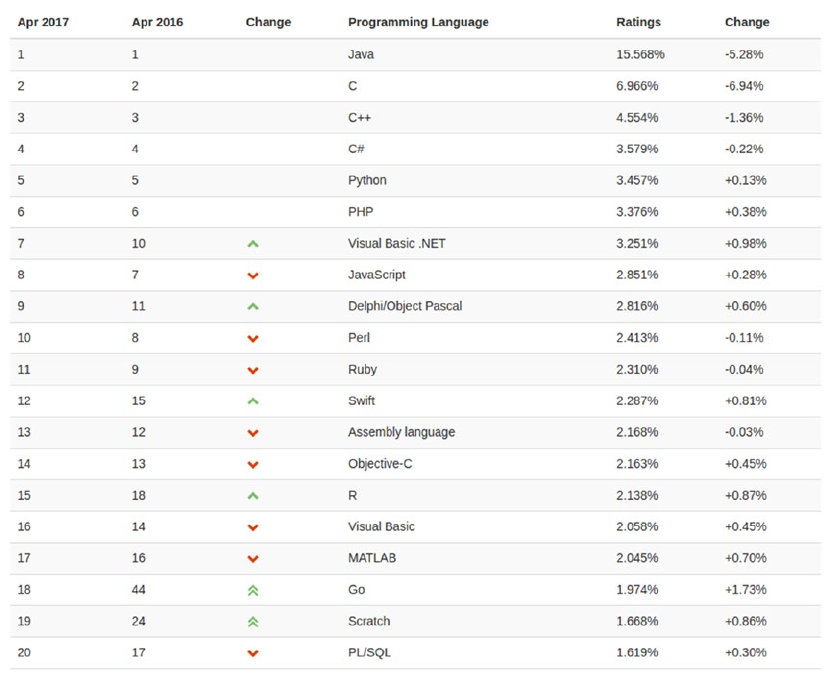829x676 pixels.
Task: Click the green up arrow beside Delphi/Object Pascal
Action: click(253, 307)
